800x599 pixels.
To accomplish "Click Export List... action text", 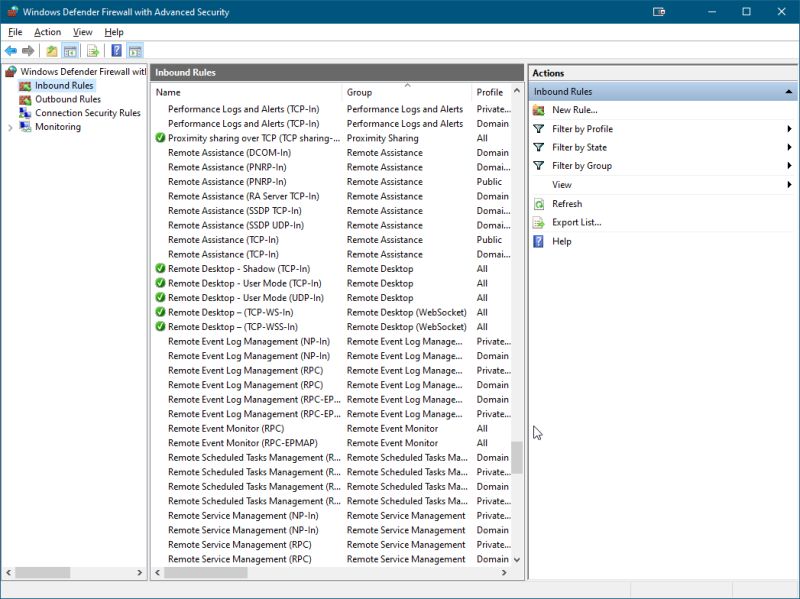I will pos(577,222).
